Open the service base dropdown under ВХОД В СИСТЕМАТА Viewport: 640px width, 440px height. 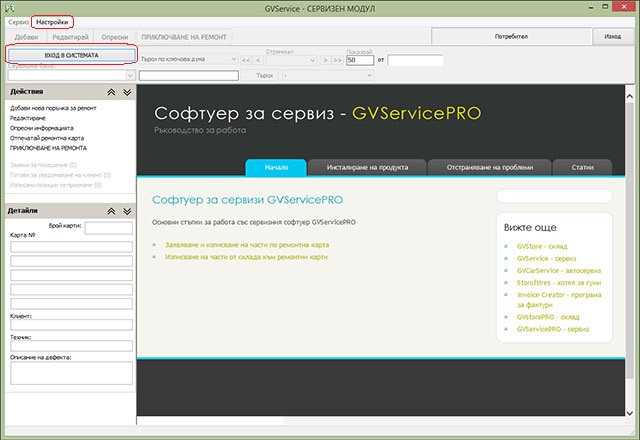coord(71,76)
